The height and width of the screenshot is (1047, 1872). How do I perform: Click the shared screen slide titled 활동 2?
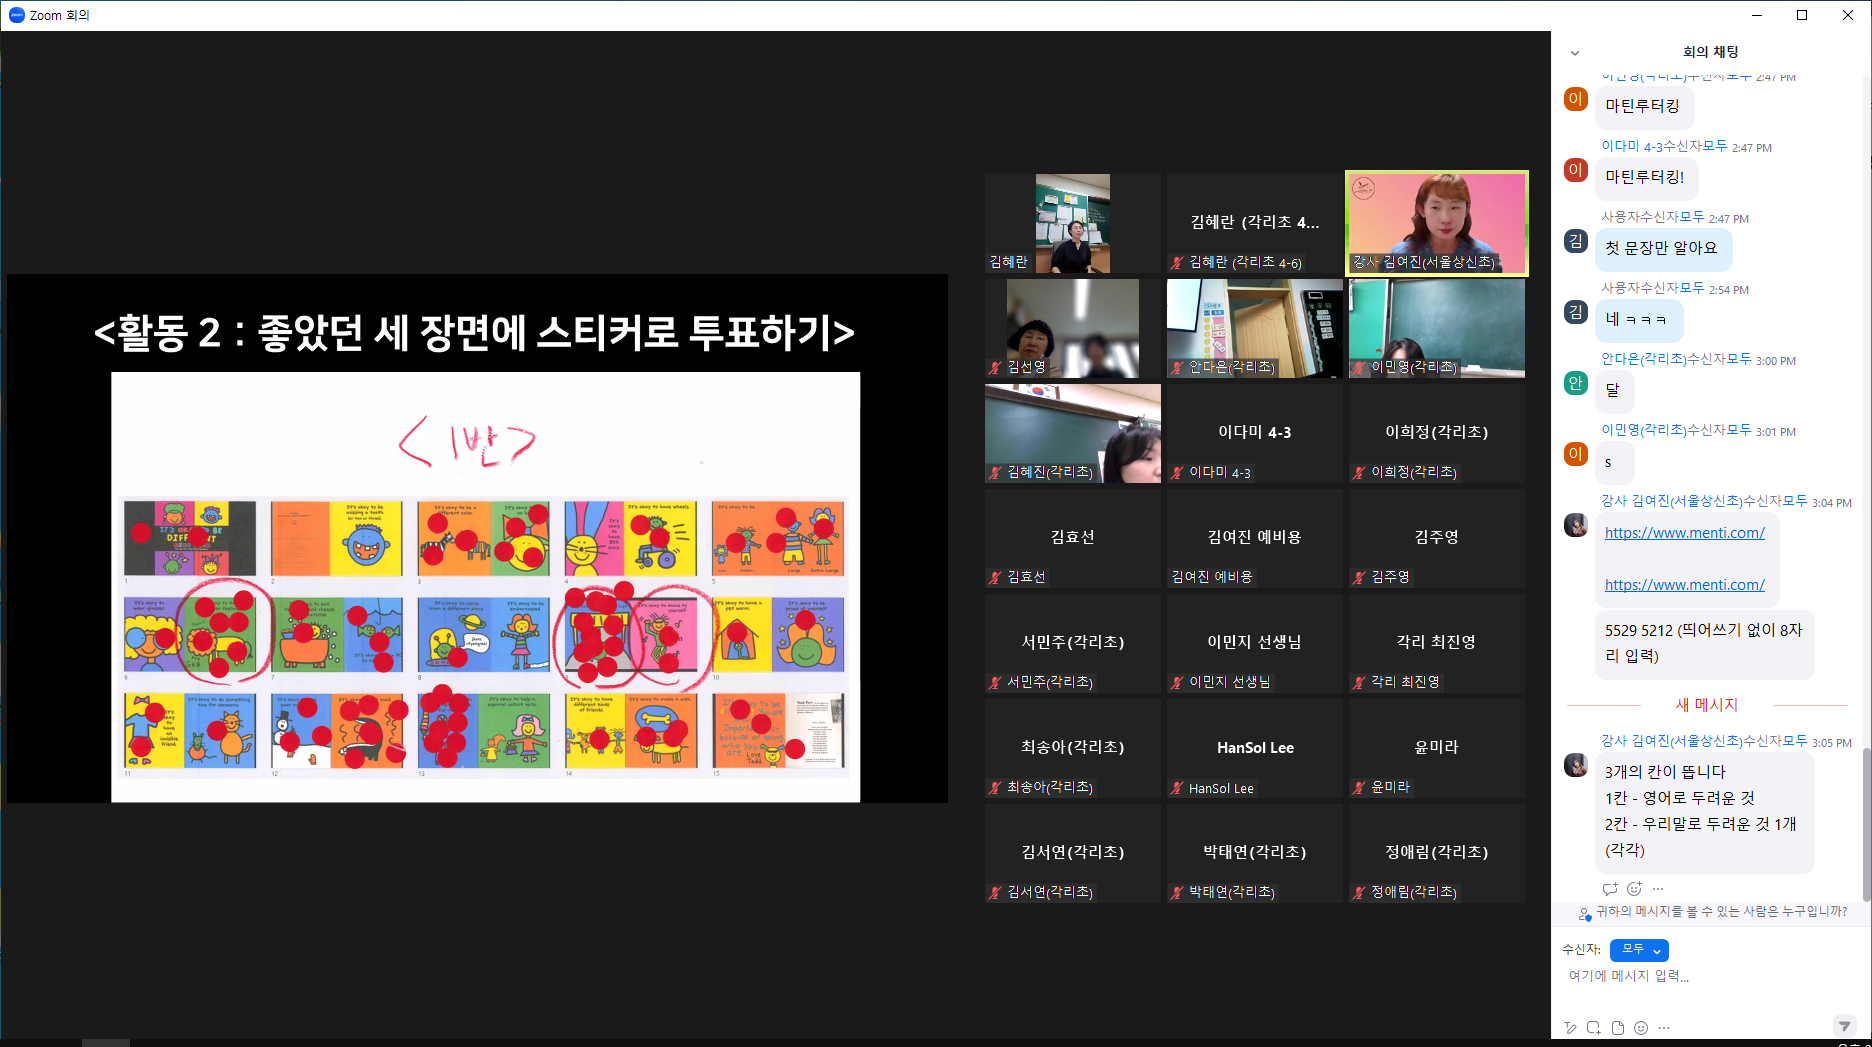coord(477,538)
